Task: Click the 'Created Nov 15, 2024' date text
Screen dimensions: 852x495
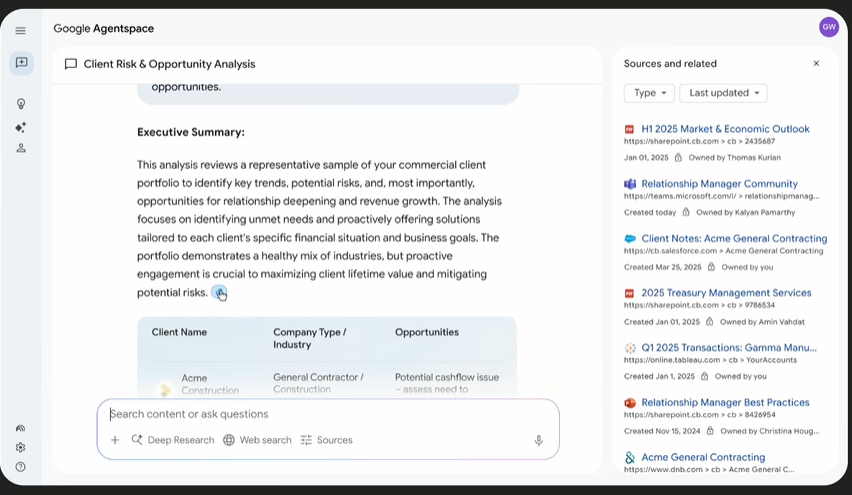Action: pos(662,431)
